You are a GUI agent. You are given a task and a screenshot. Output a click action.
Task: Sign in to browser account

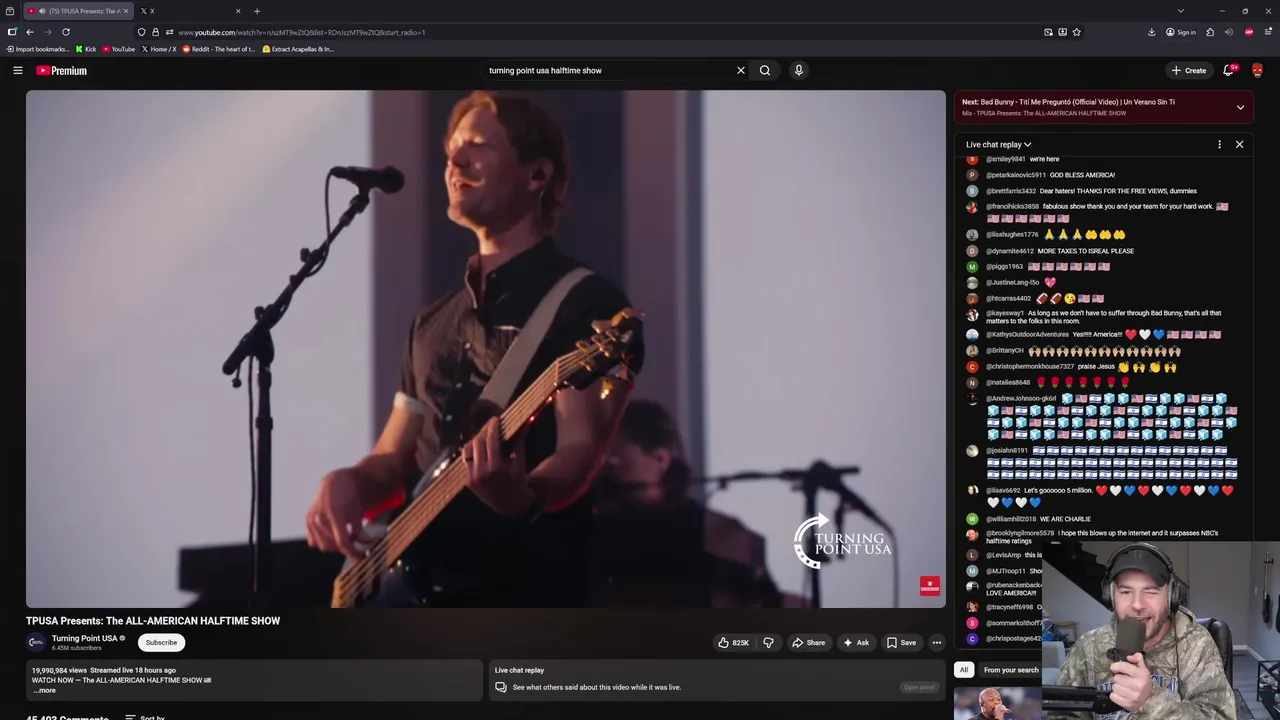(1180, 32)
